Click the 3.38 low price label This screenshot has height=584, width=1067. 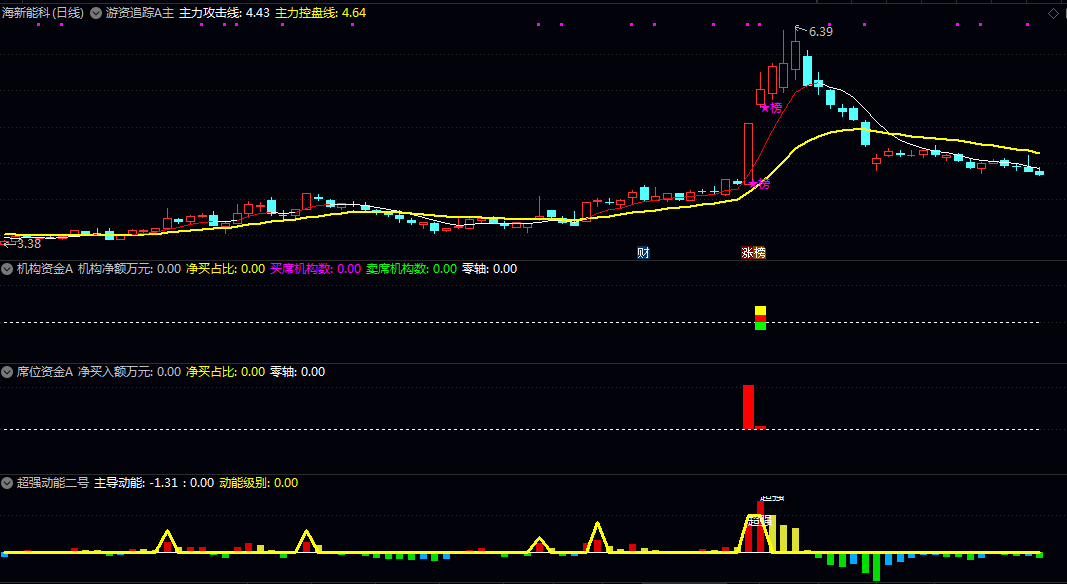click(29, 244)
